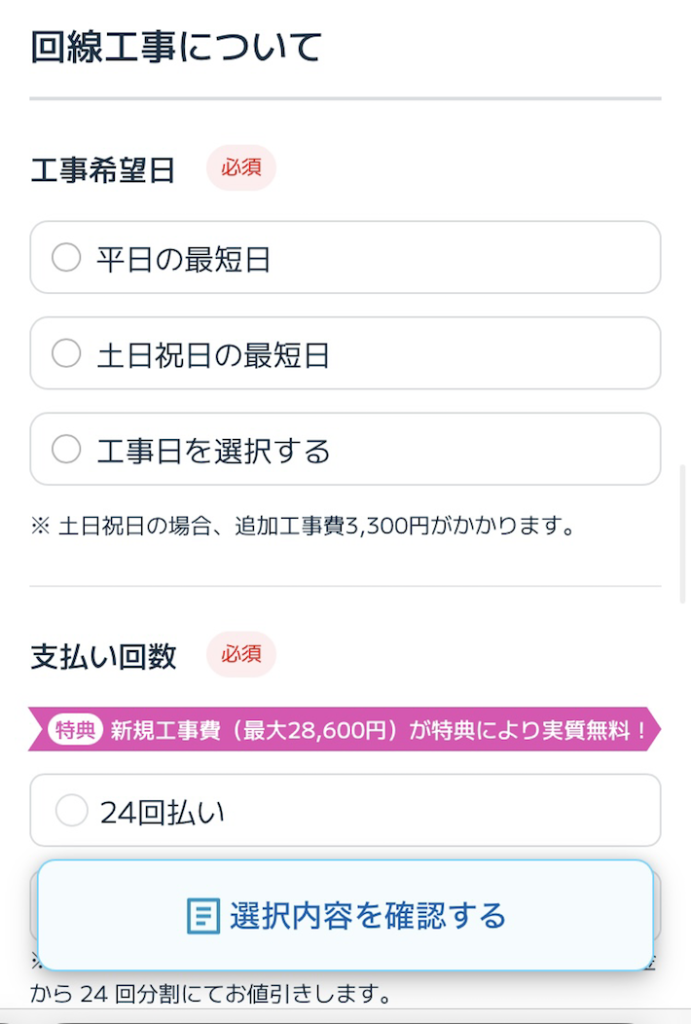The width and height of the screenshot is (691, 1024).
Task: Select the 土日祝日の最短日 radio button
Action: 66,352
